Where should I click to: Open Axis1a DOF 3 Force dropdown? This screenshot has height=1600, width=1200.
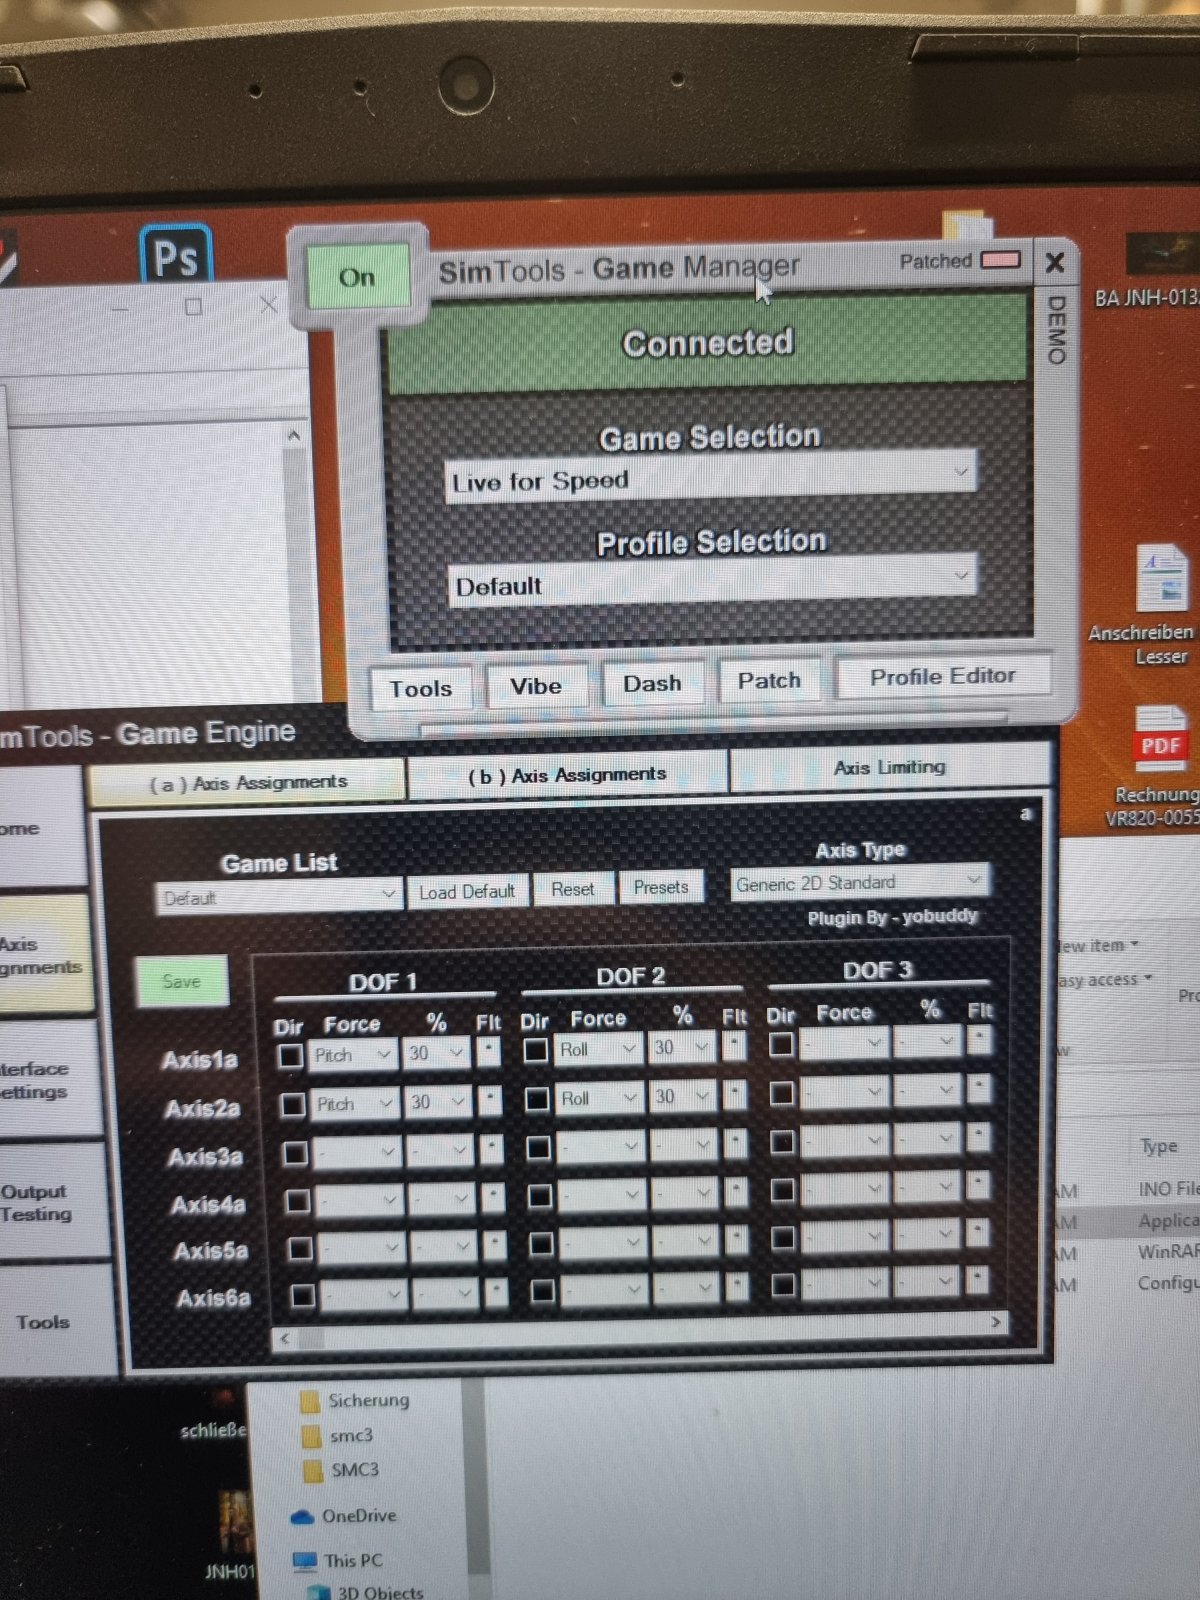845,1043
